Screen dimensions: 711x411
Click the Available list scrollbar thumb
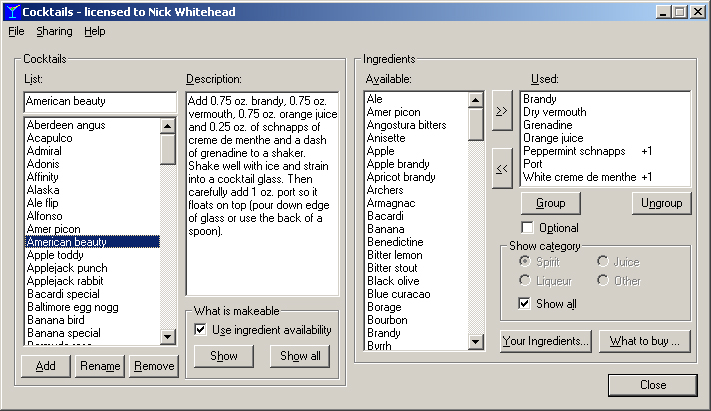pos(476,124)
